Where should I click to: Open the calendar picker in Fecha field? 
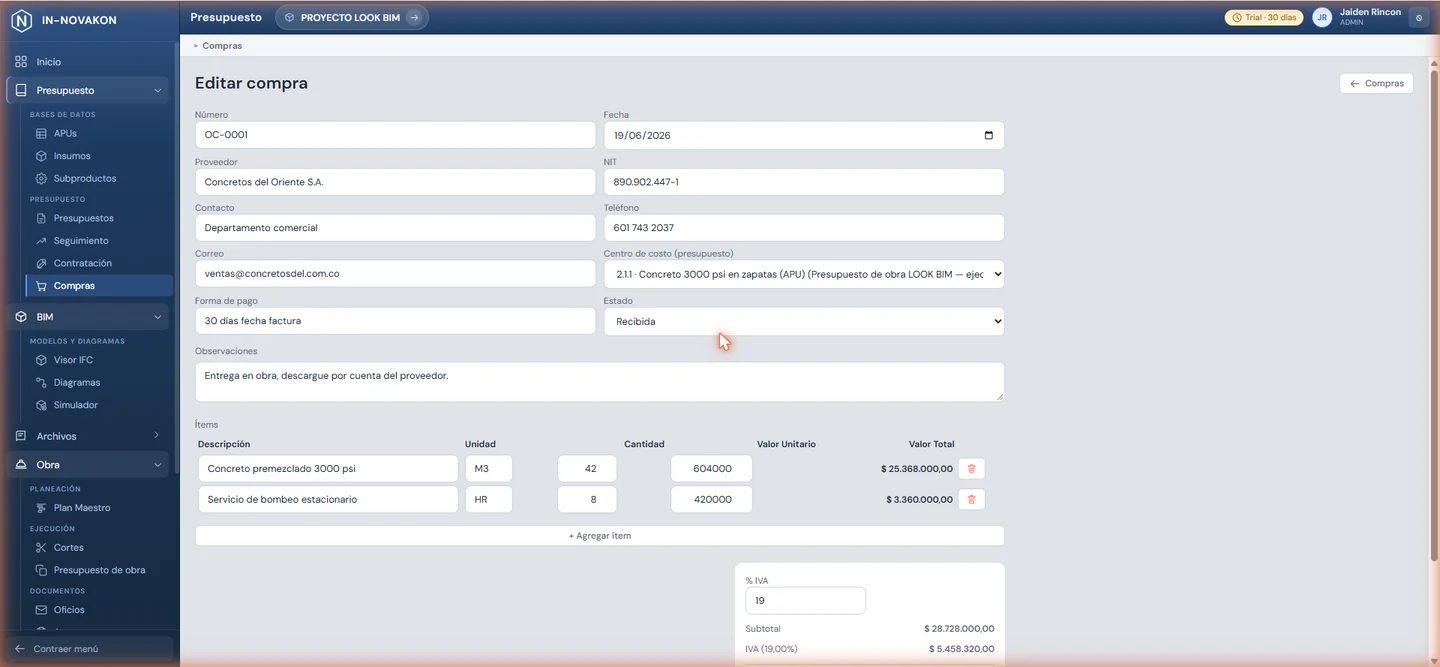[x=988, y=136]
